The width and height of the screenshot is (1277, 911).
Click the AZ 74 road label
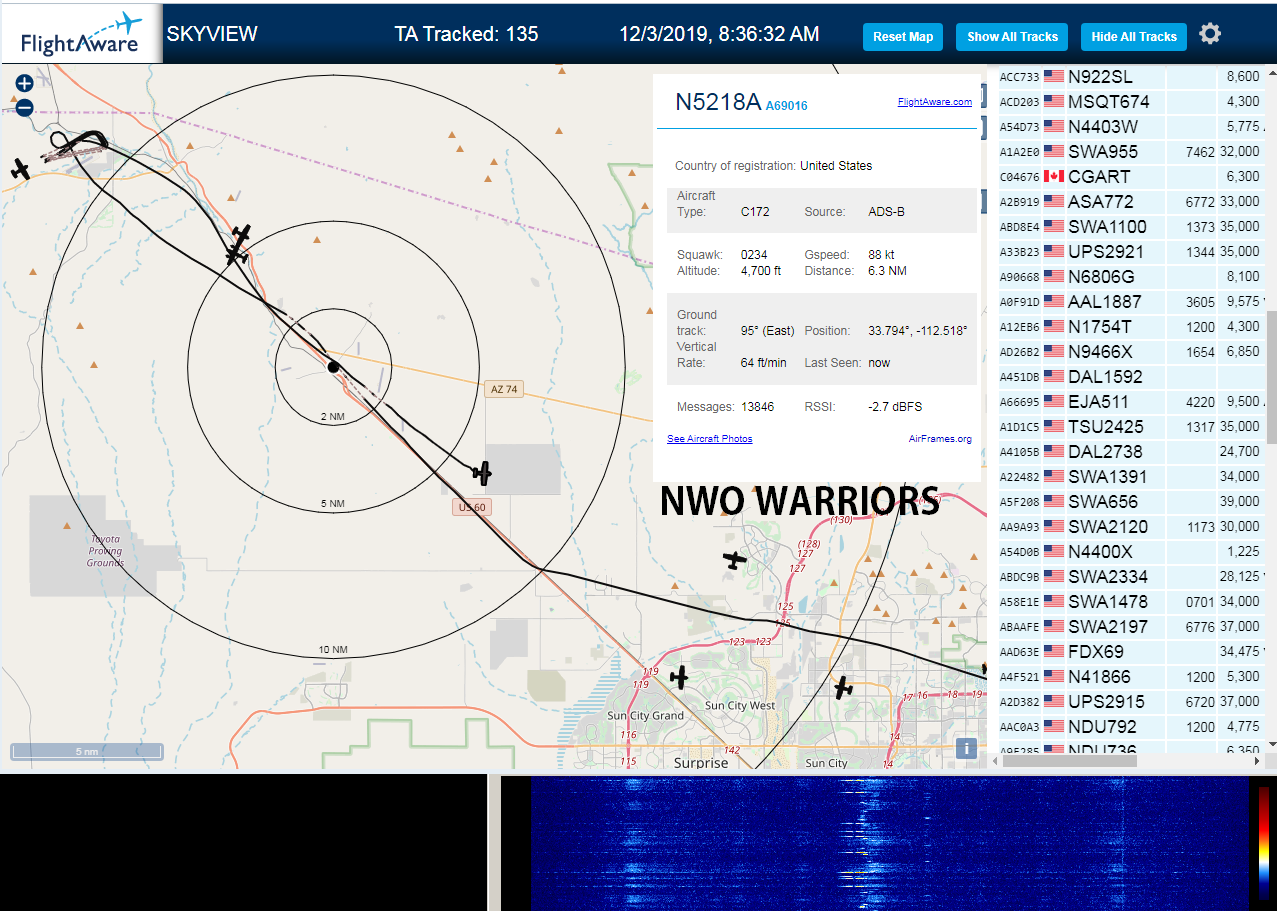(x=504, y=389)
